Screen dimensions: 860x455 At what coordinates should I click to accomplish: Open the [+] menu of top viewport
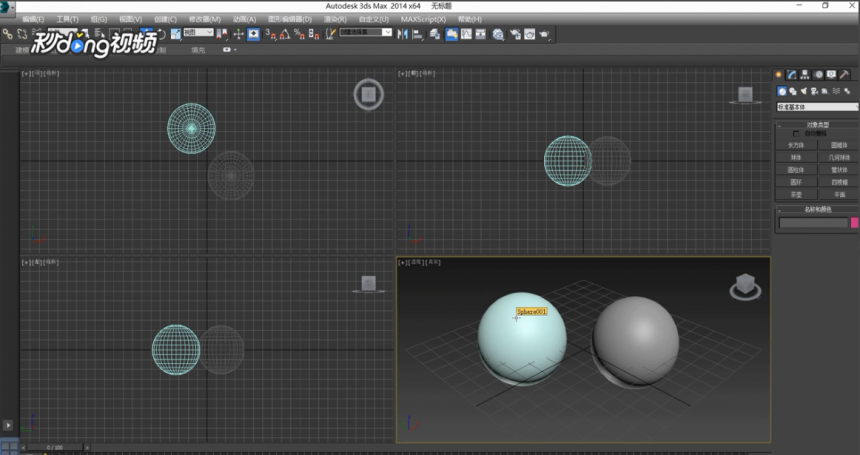26,73
